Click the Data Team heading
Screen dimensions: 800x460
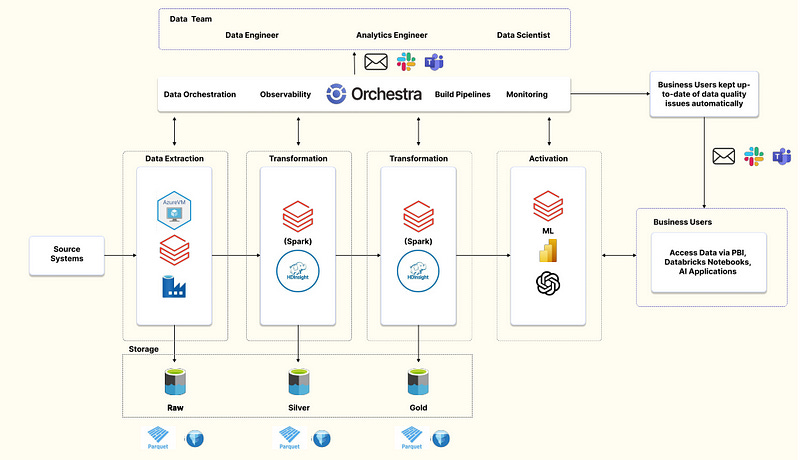(191, 19)
